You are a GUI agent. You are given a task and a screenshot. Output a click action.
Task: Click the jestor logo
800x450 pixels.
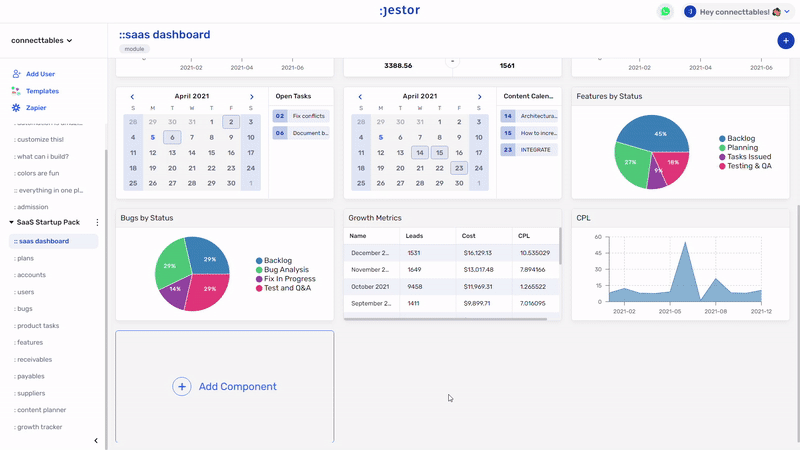click(399, 10)
